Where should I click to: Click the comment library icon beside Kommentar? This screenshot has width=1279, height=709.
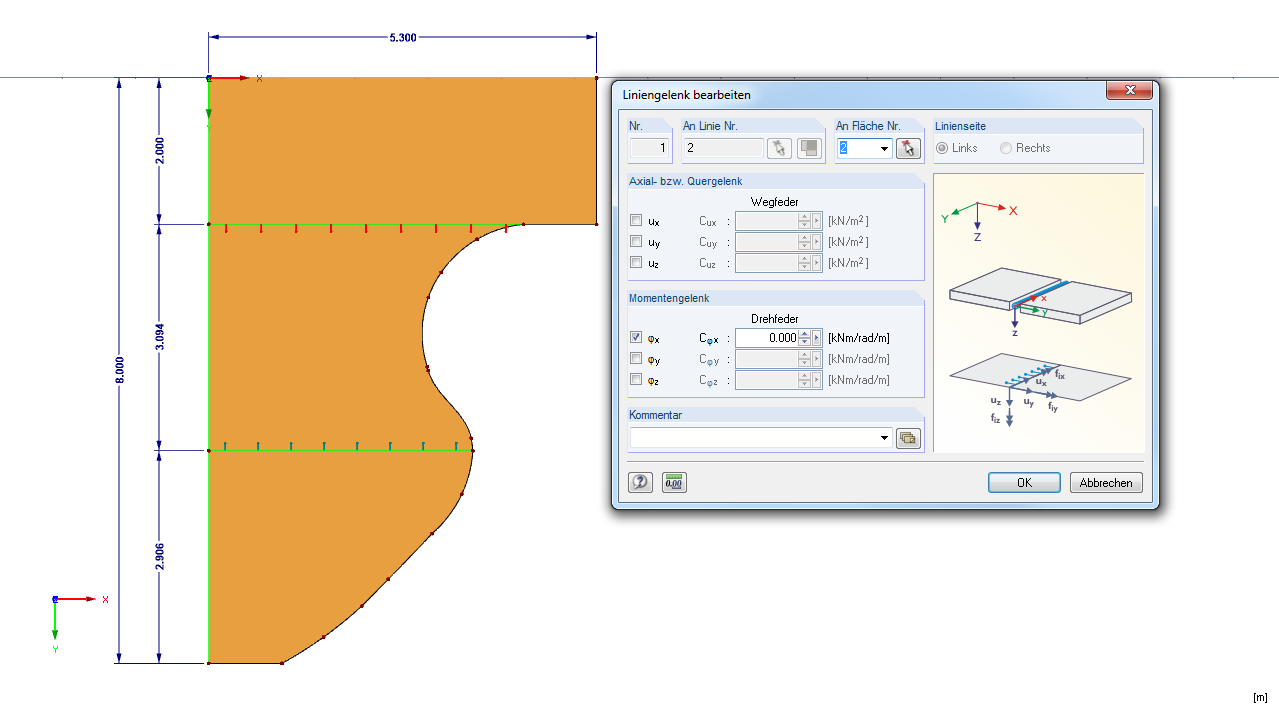[x=906, y=437]
